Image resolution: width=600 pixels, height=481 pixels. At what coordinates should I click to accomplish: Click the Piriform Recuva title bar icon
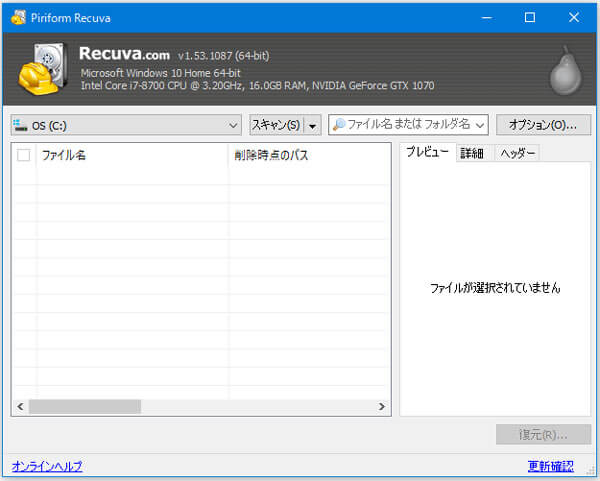(15, 17)
